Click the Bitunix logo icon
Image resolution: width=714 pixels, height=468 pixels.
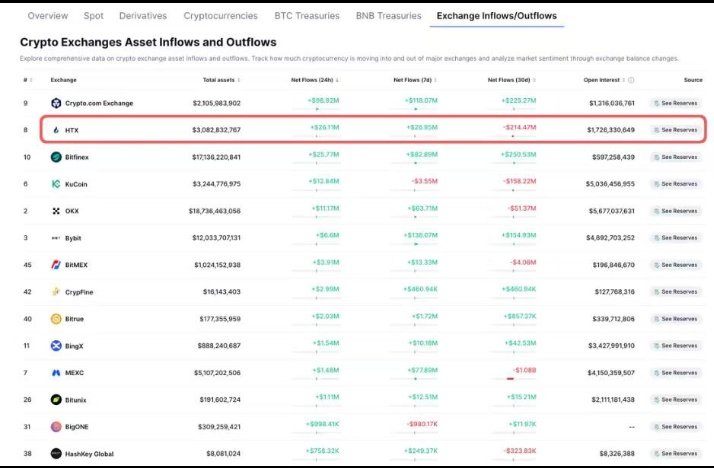click(56, 400)
